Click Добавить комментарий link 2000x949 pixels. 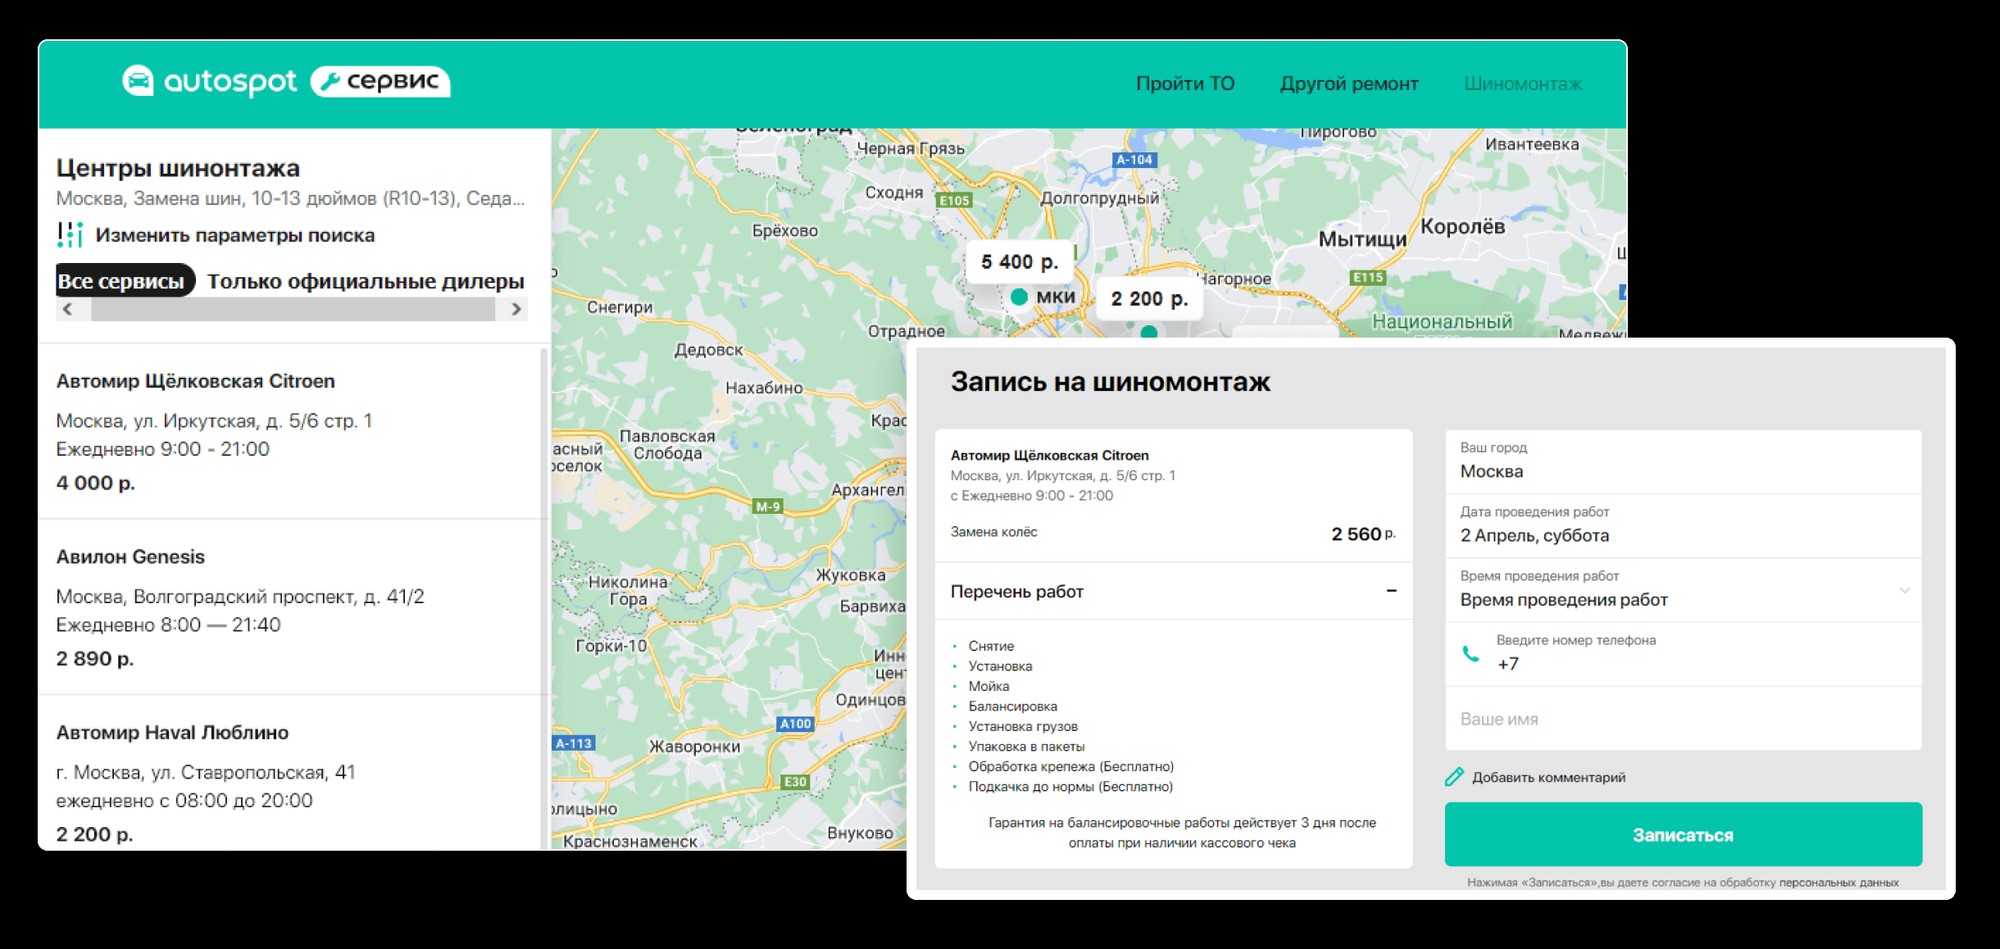click(1548, 777)
